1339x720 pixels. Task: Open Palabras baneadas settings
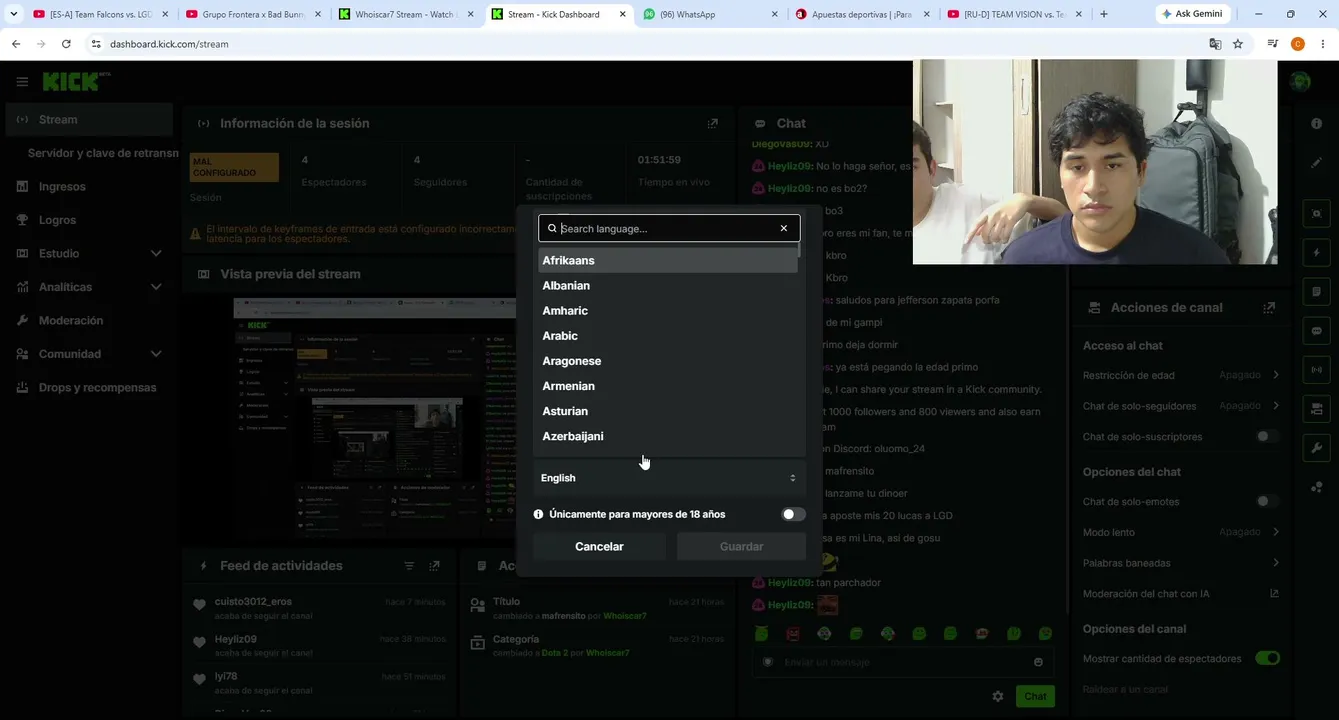(x=1181, y=563)
